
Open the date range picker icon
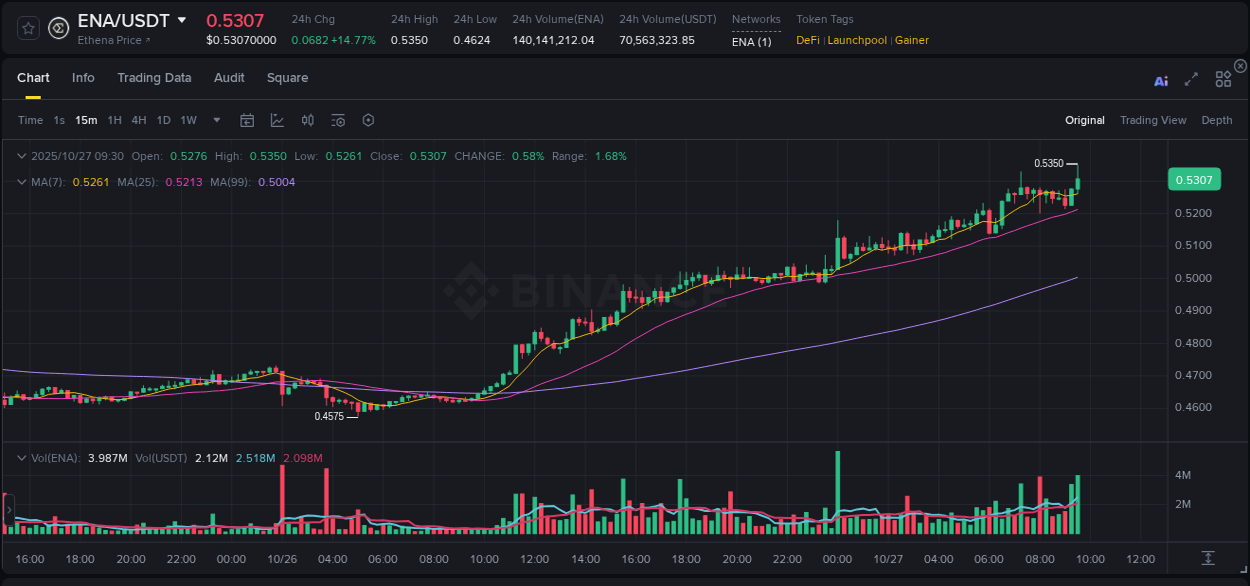point(247,119)
